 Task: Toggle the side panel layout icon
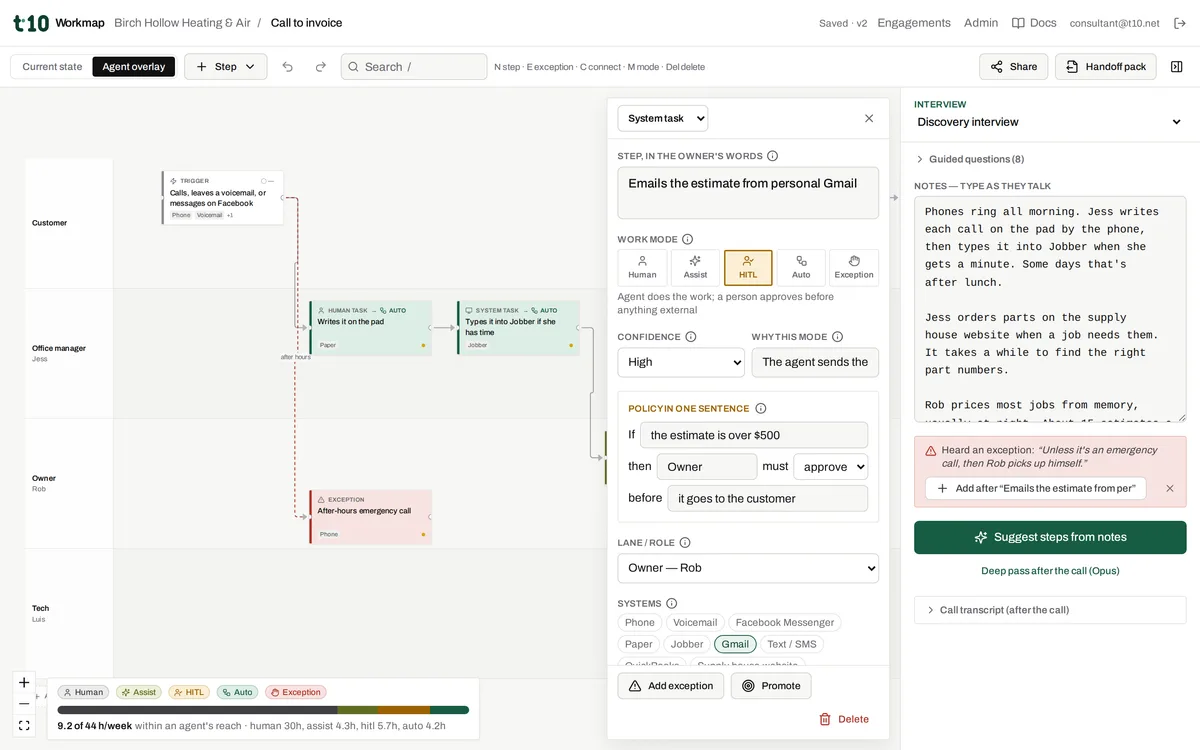[x=1177, y=67]
